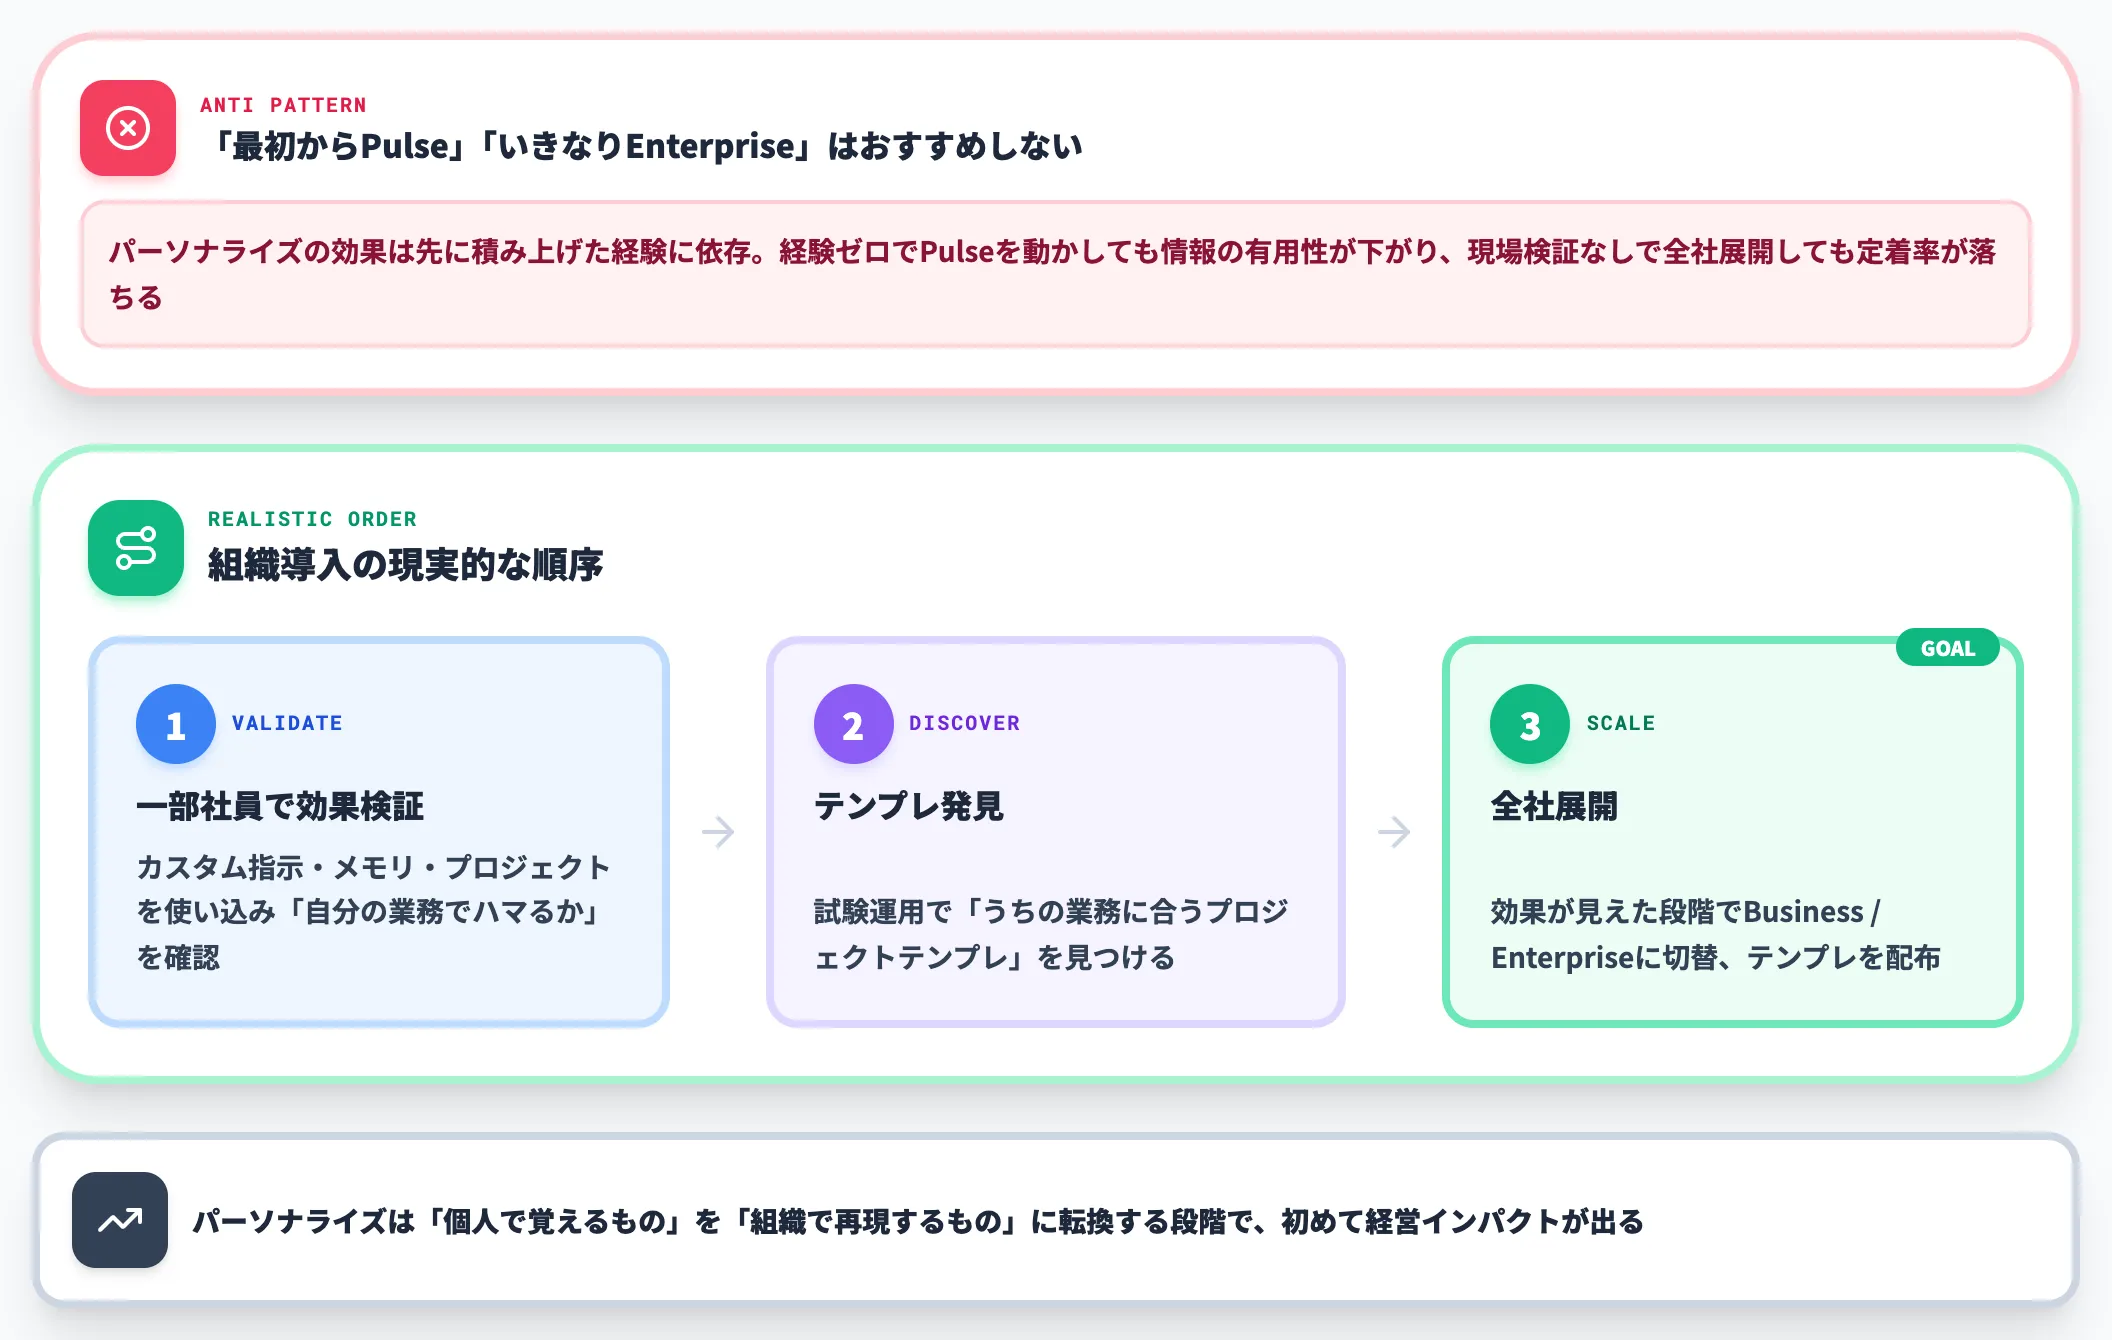2112x1340 pixels.
Task: Click the footer sentence starting パーソナライズは「個人で
Action: coord(918,1221)
